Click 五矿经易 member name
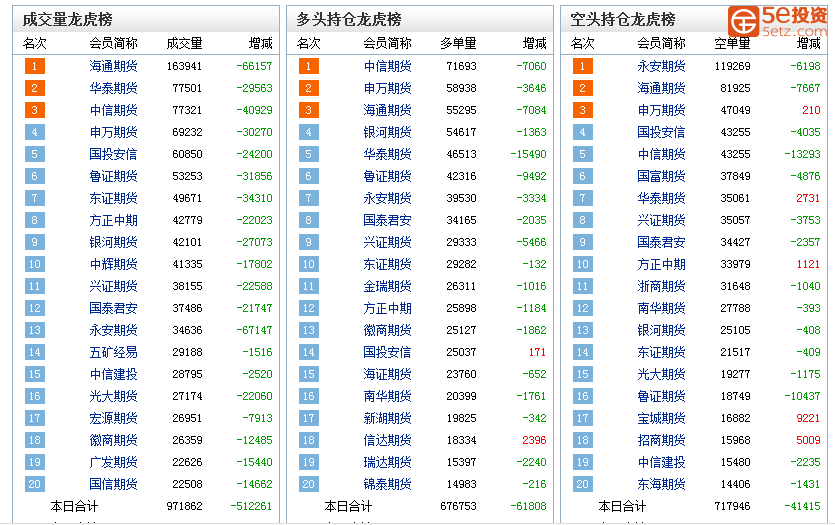835x525 pixels. 113,352
